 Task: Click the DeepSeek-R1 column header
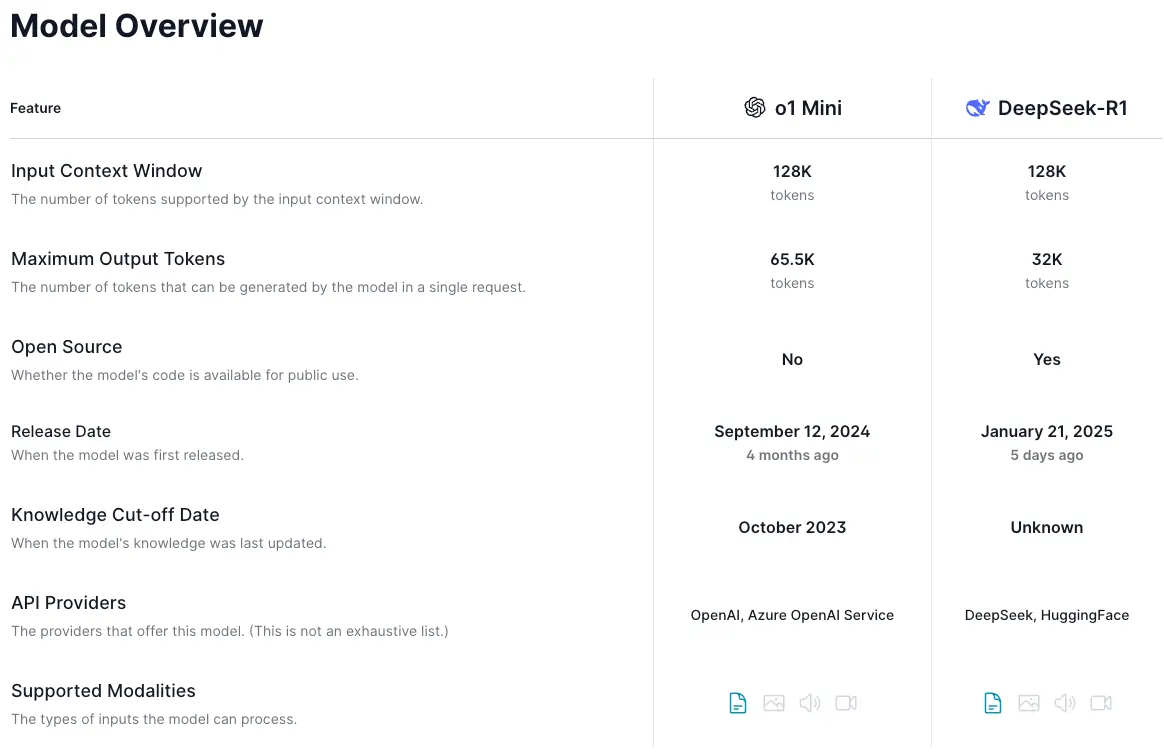(1062, 108)
